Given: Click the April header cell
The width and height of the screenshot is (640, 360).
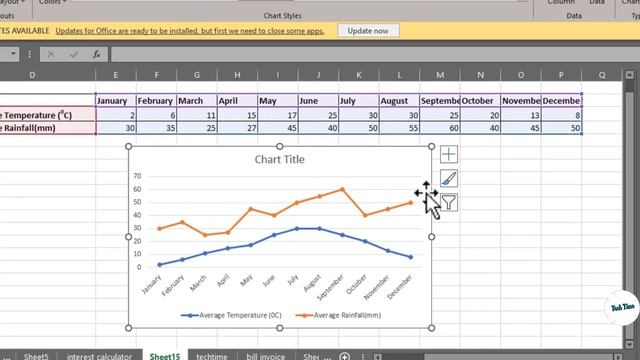Looking at the screenshot, I should click(x=237, y=100).
